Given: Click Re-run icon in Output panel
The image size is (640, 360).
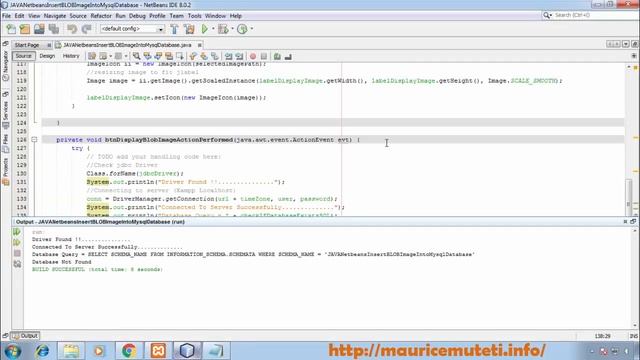Looking at the screenshot, I should pos(17,232).
